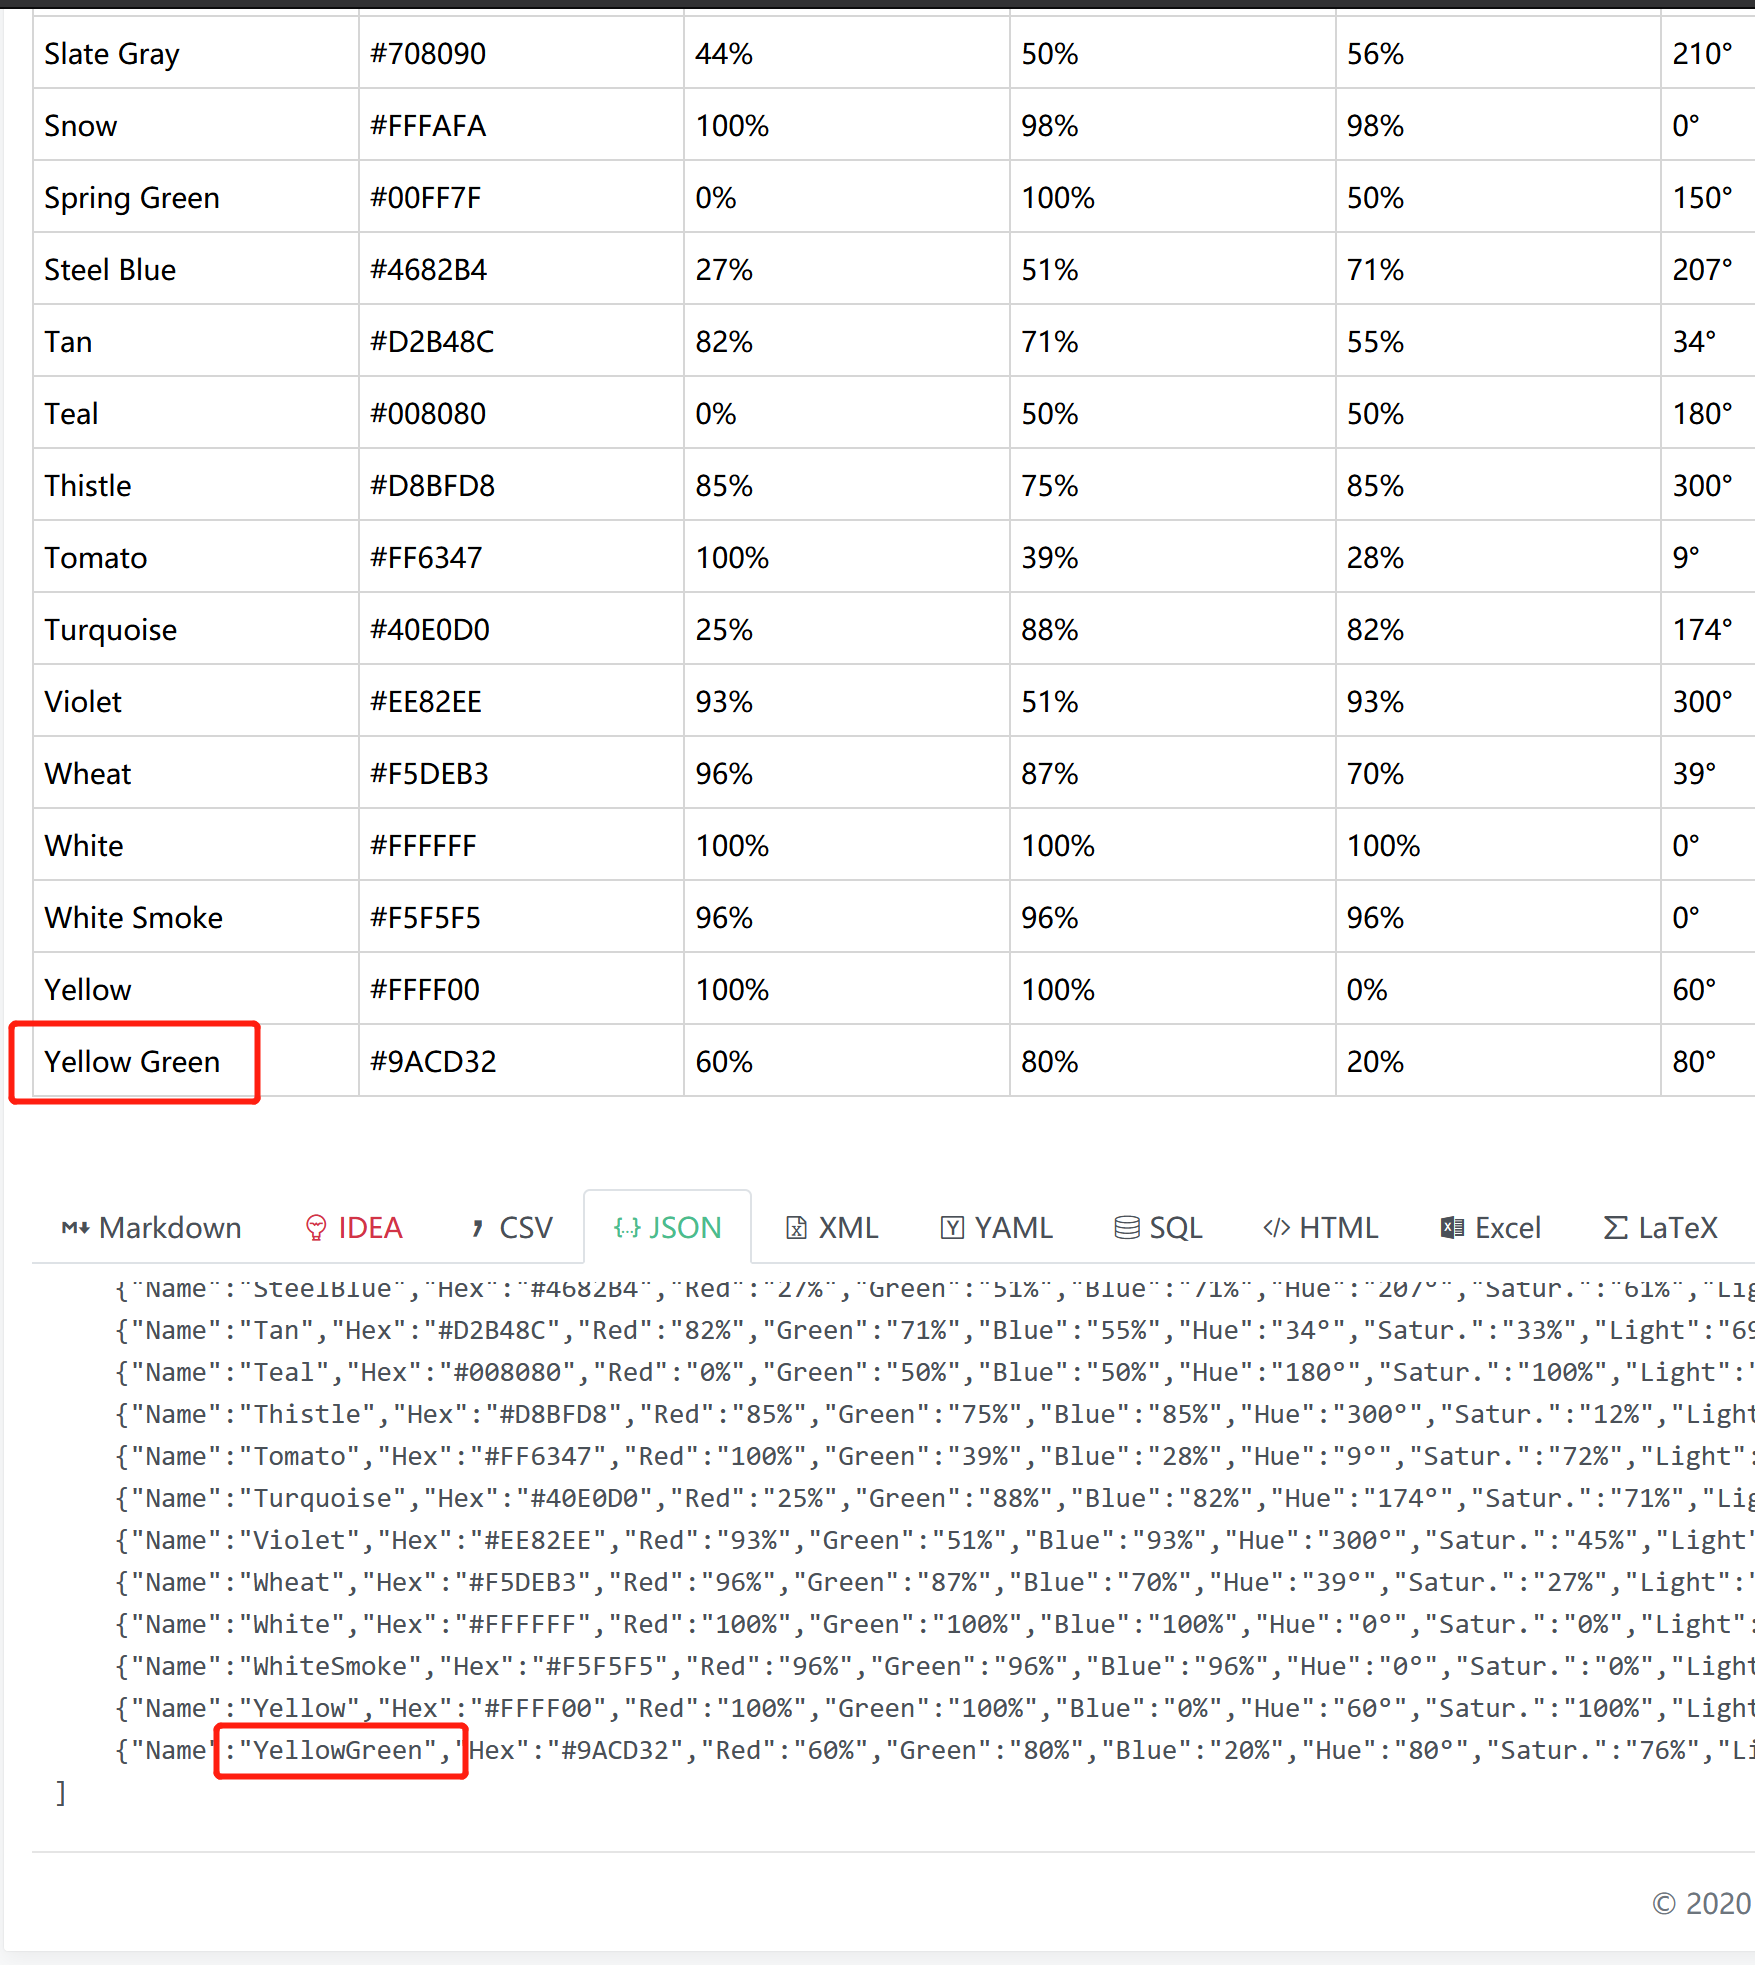Image resolution: width=1755 pixels, height=1965 pixels.
Task: Click the YAML tab's Y icon
Action: [x=952, y=1228]
